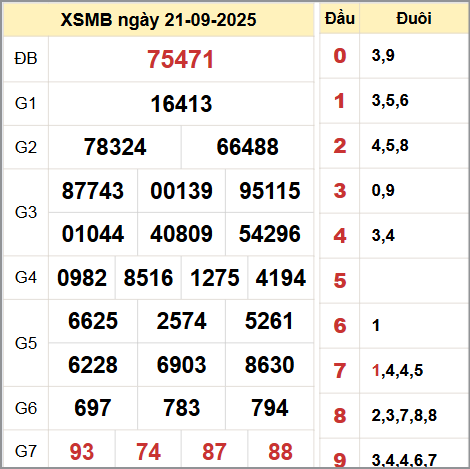Image resolution: width=470 pixels, height=469 pixels.
Task: Click G2 number 66488
Action: click(x=247, y=147)
